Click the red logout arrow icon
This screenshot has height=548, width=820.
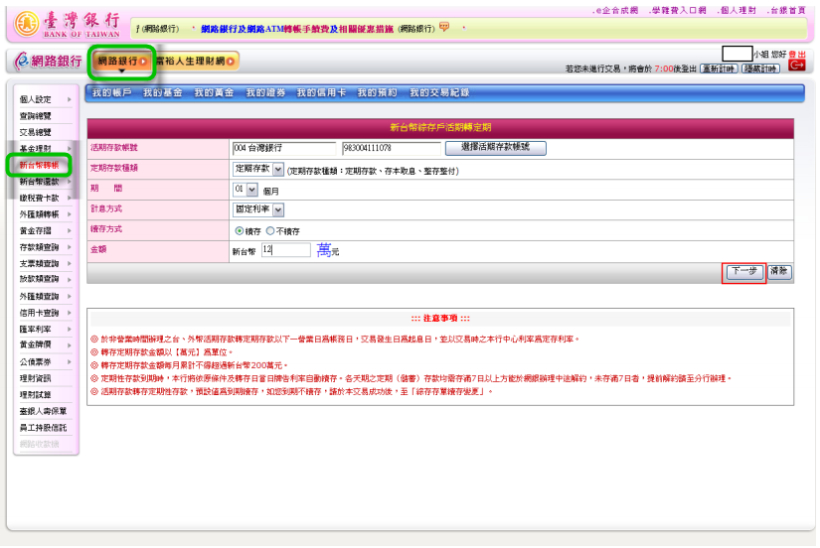click(796, 65)
